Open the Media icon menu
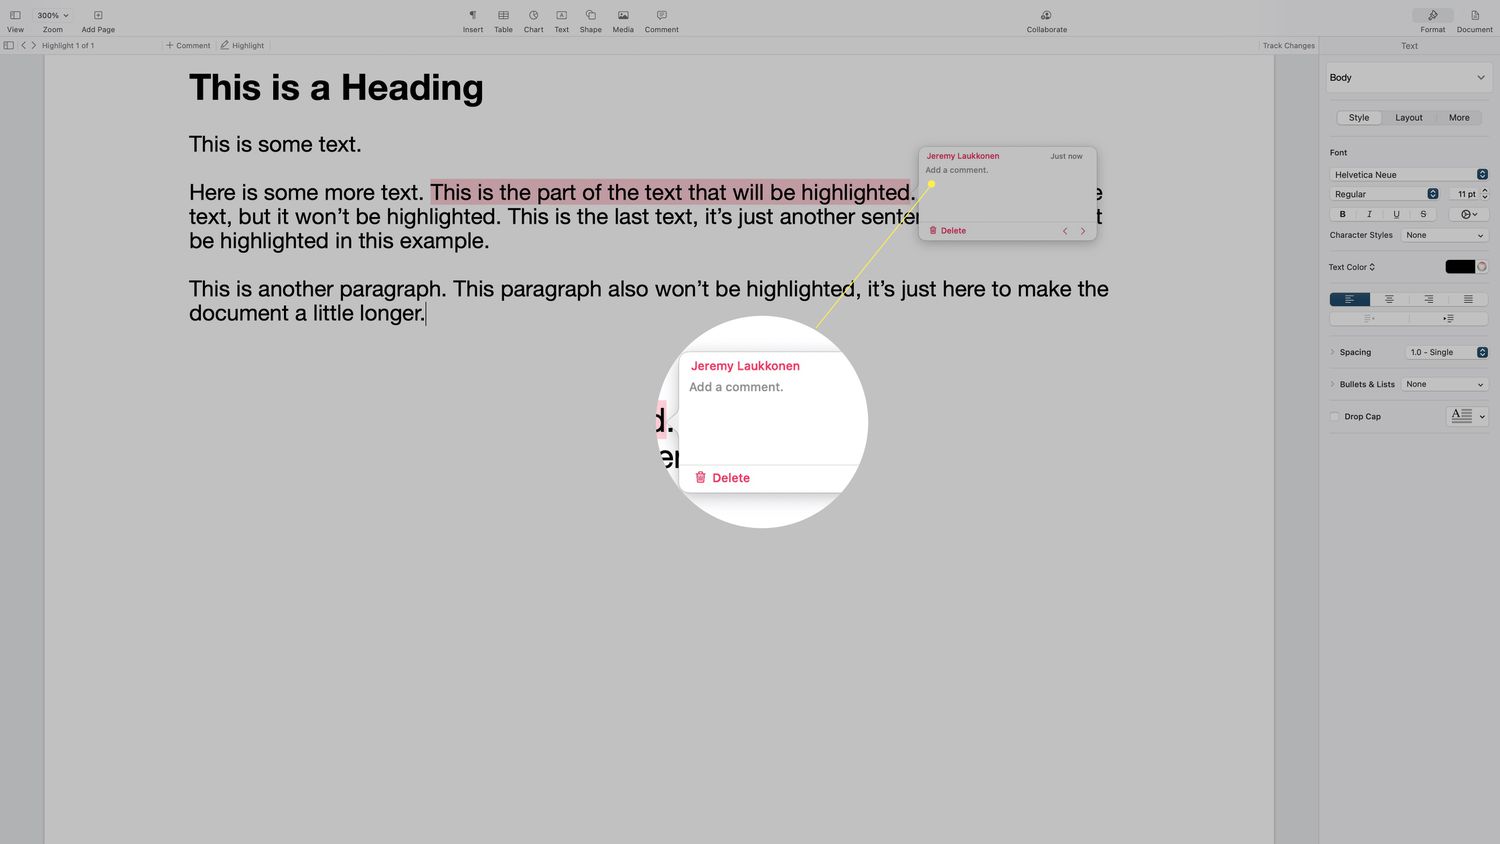The width and height of the screenshot is (1500, 844). [623, 16]
